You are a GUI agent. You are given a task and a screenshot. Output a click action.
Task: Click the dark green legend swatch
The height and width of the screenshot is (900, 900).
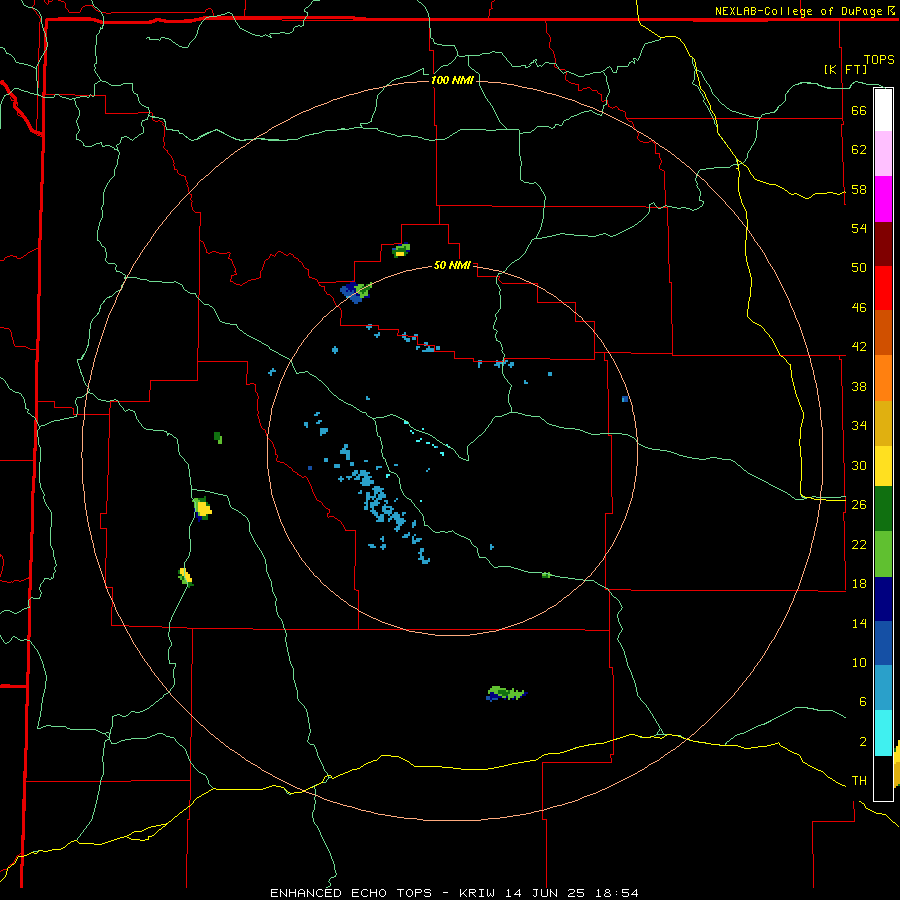883,509
